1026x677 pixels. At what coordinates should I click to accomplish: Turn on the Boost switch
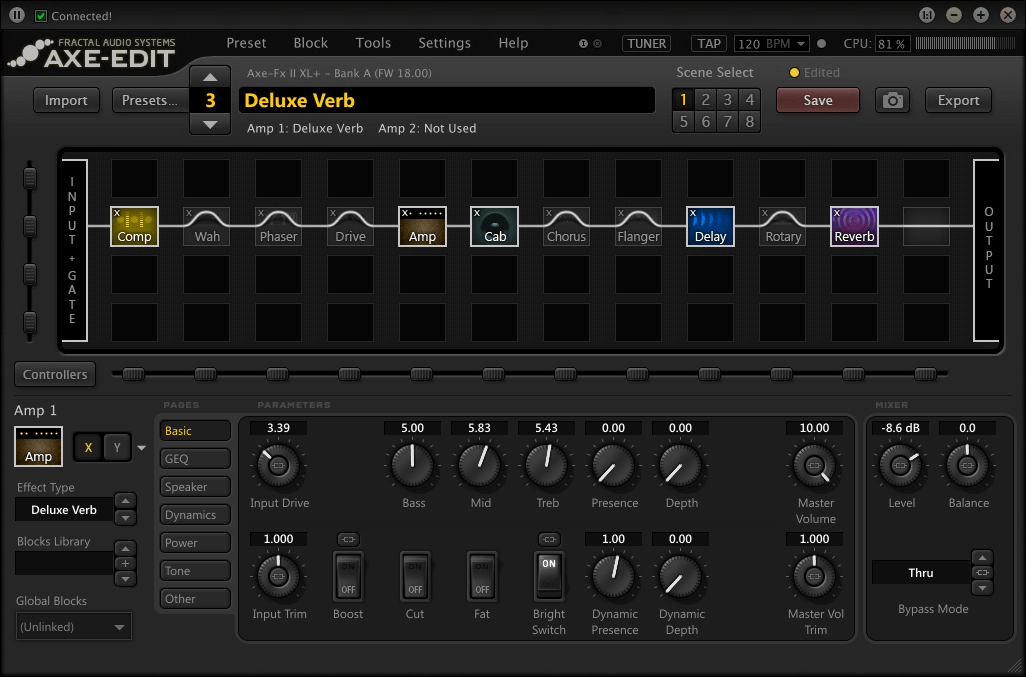pyautogui.click(x=348, y=576)
